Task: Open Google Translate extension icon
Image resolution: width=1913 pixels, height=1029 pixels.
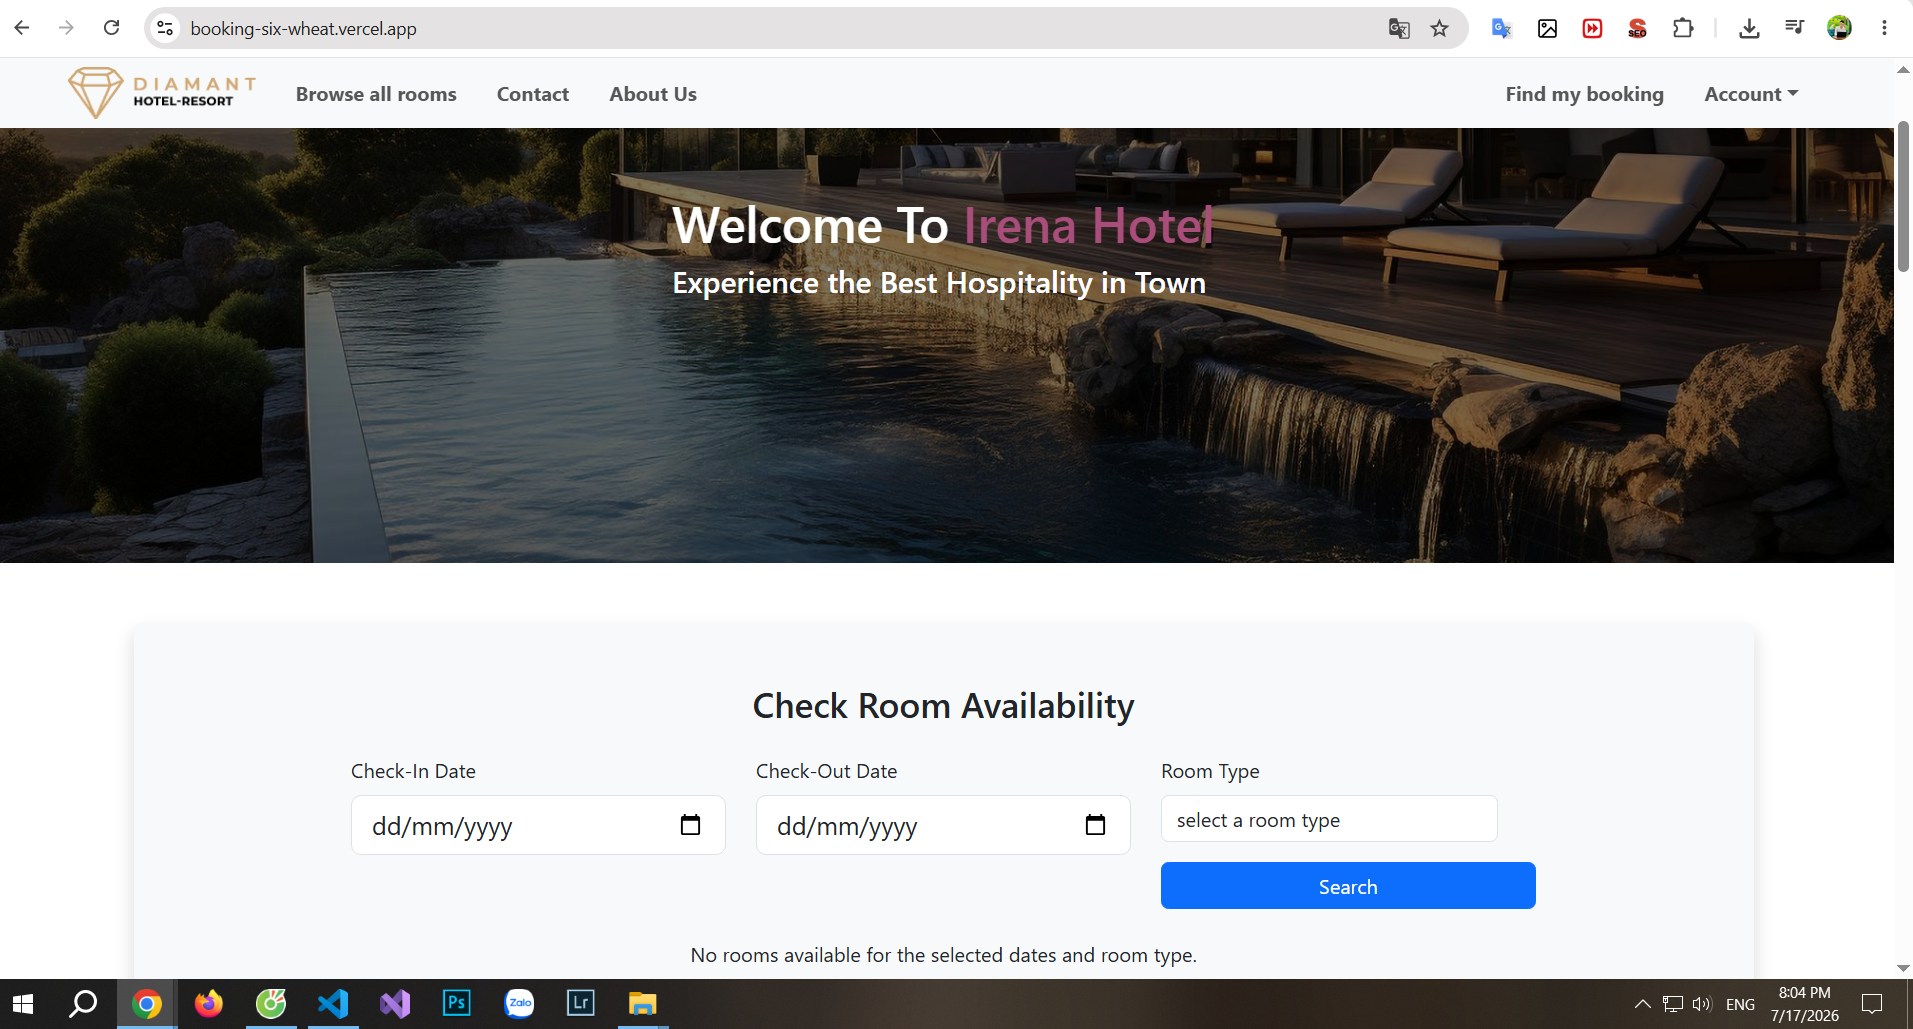Action: pyautogui.click(x=1501, y=28)
